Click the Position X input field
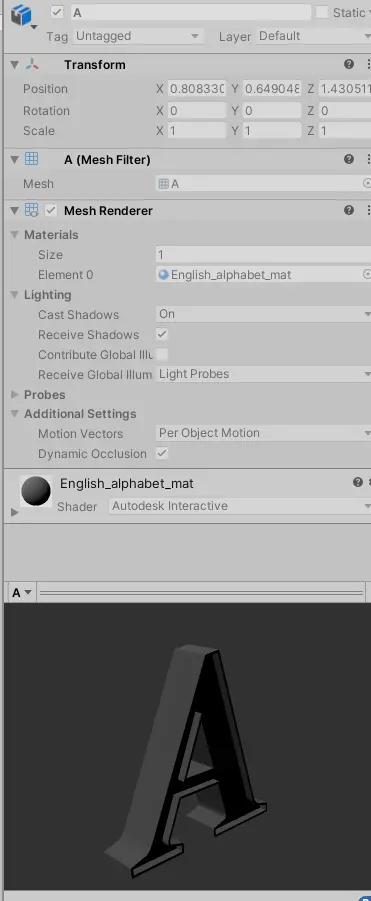 click(197, 89)
